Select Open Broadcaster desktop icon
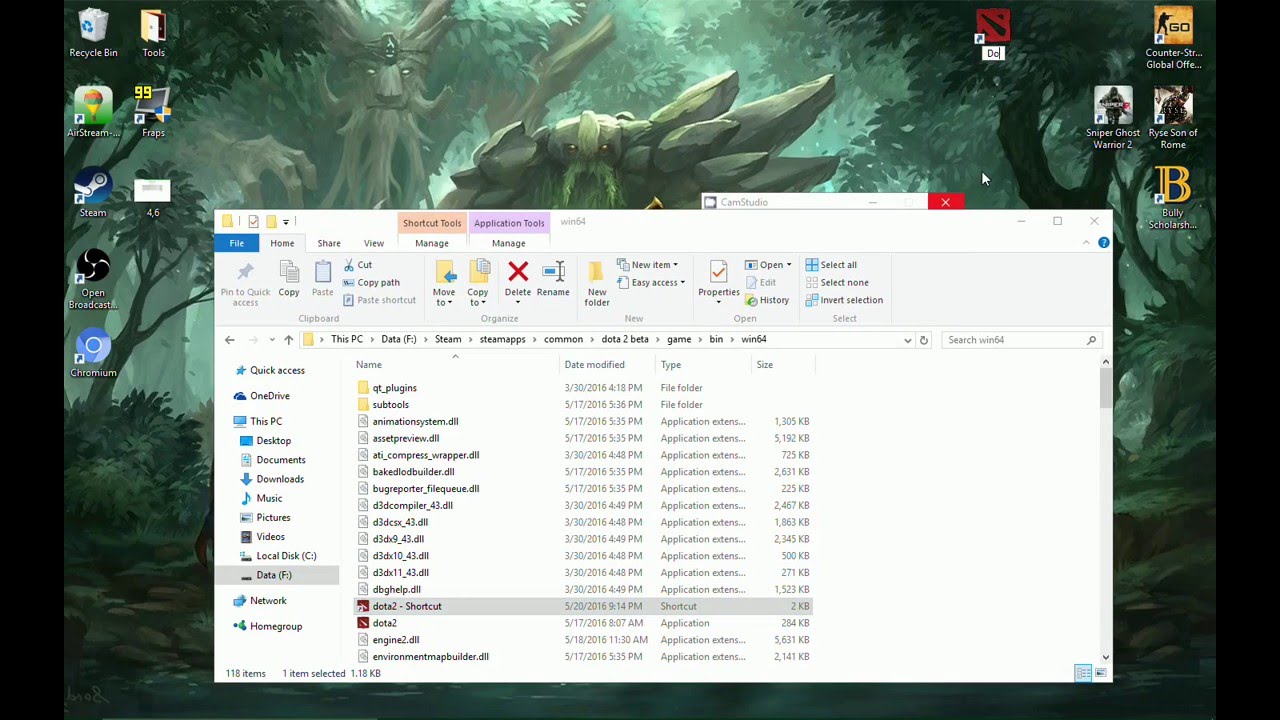The image size is (1280, 720). click(93, 279)
